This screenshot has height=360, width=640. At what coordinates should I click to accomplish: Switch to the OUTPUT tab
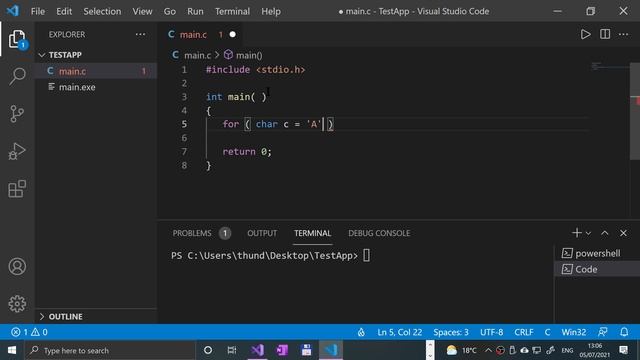(x=262, y=233)
